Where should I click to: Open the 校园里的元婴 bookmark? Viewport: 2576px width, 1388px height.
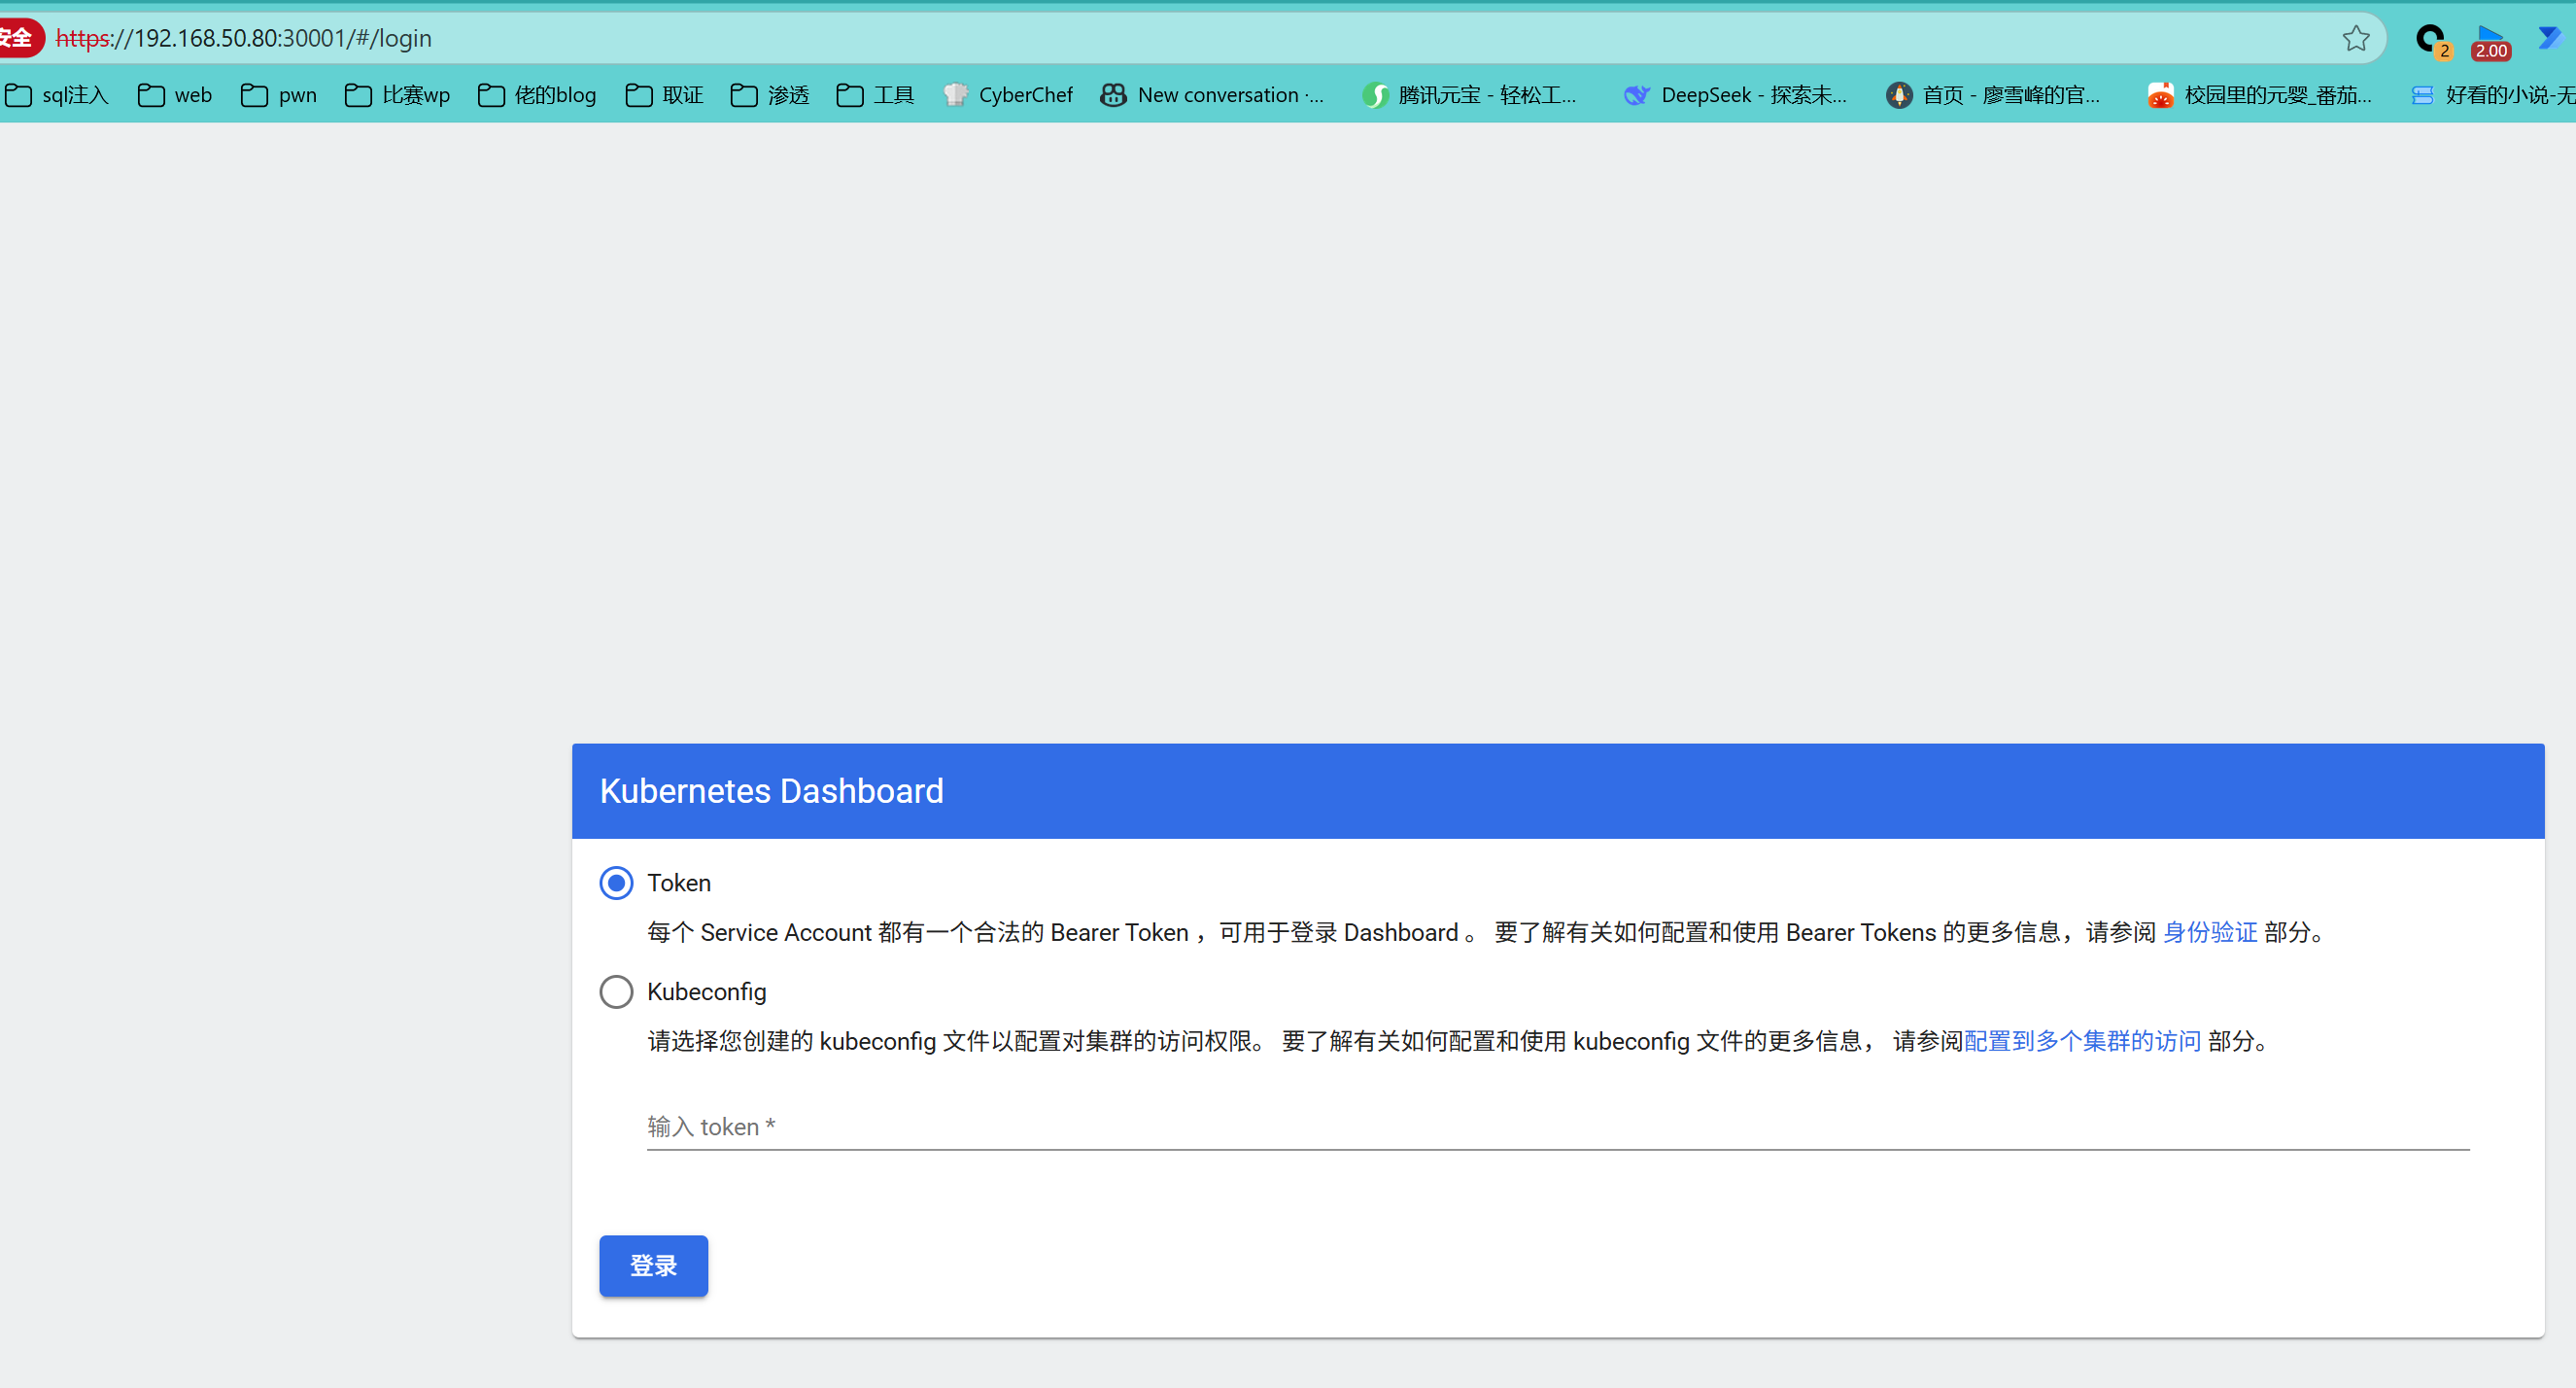coord(2259,95)
